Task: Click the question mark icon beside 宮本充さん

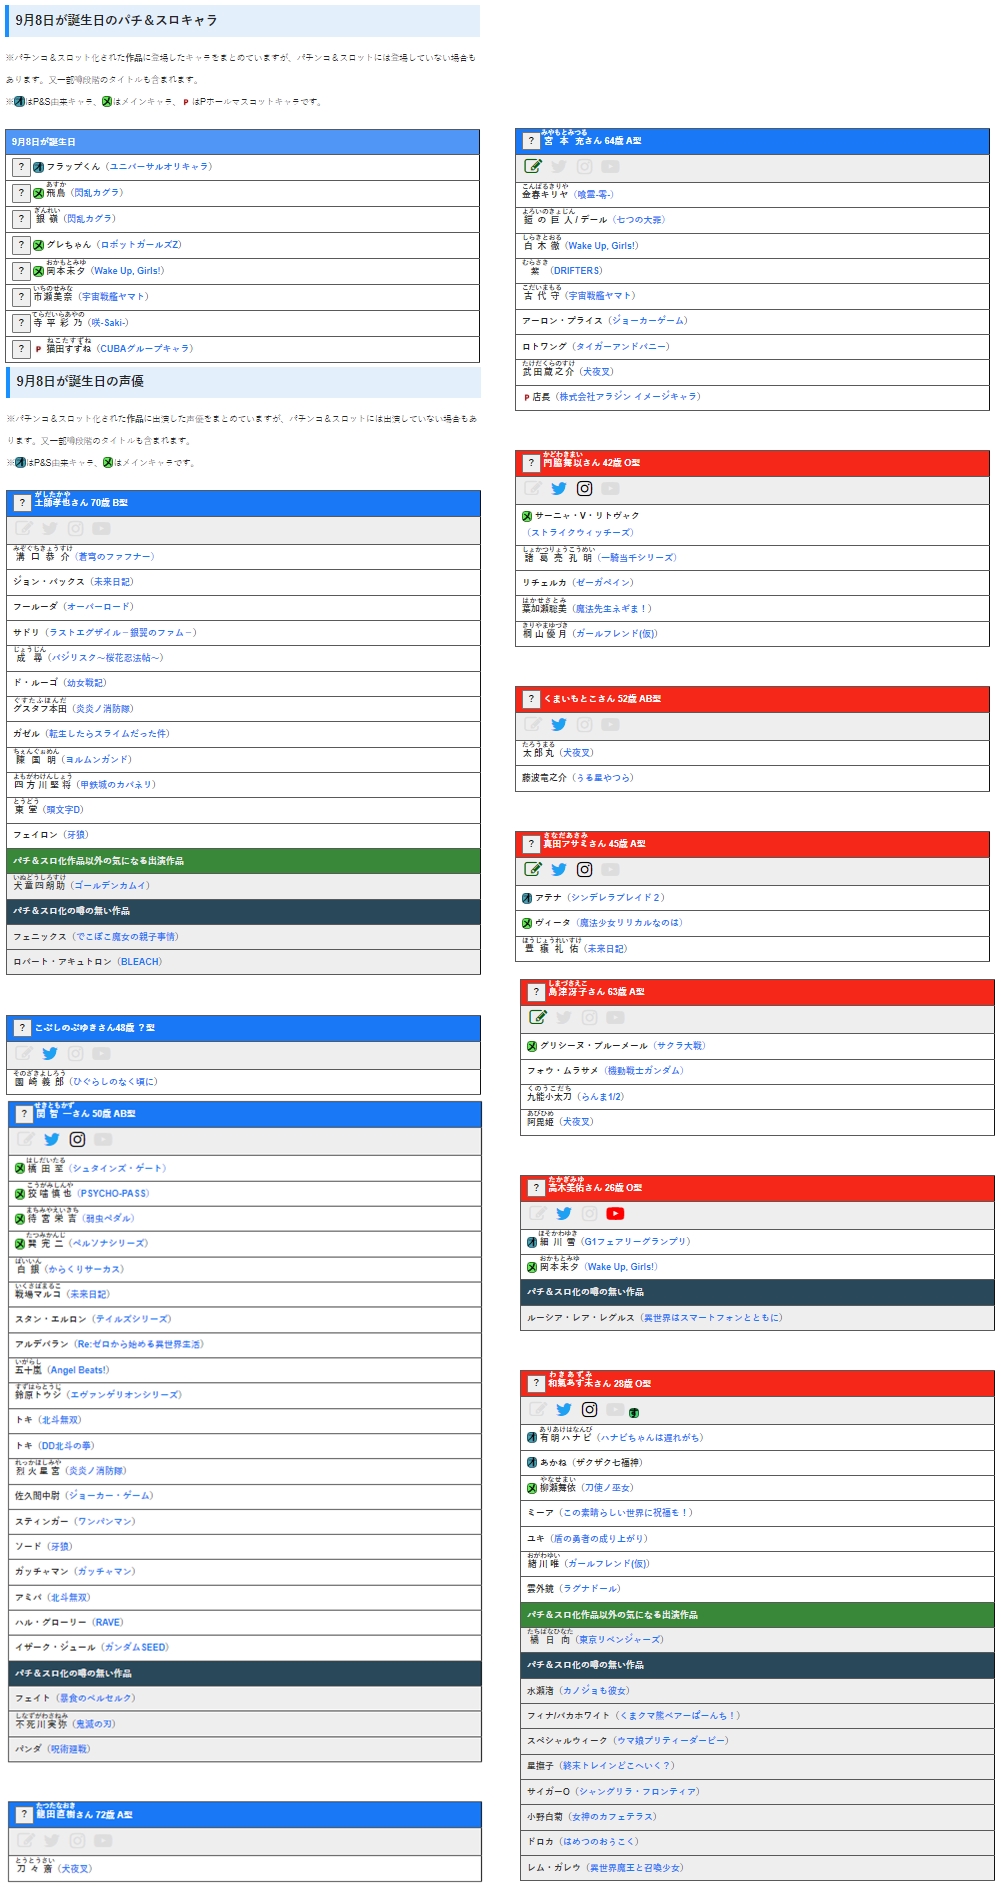Action: pos(531,141)
